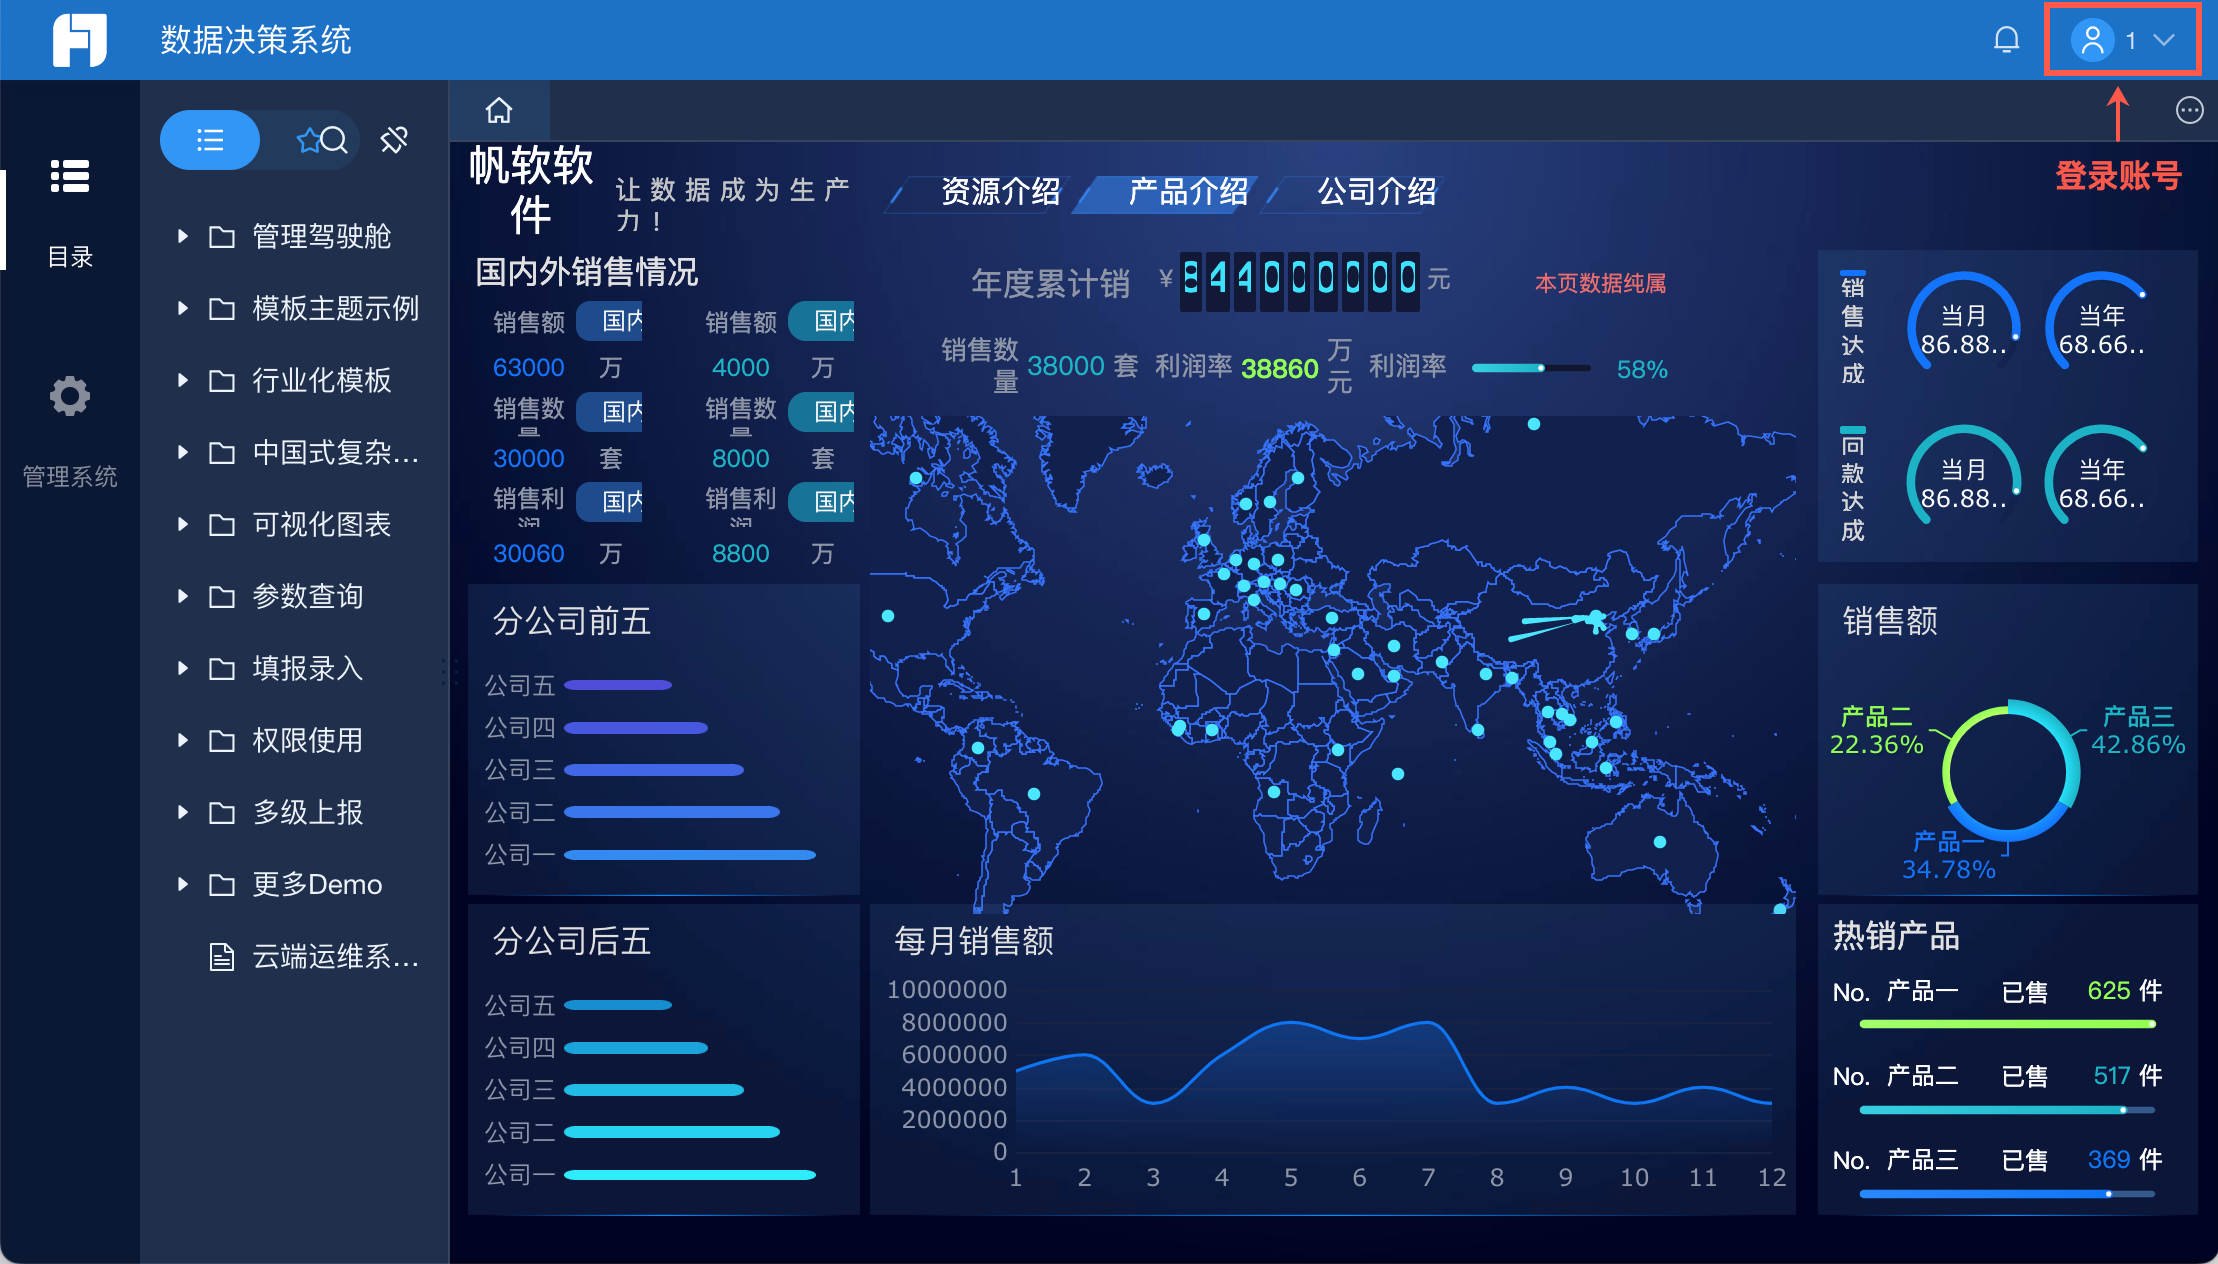2218x1264 pixels.
Task: Expand the 管理驾驶舱 folder
Action: pyautogui.click(x=321, y=236)
